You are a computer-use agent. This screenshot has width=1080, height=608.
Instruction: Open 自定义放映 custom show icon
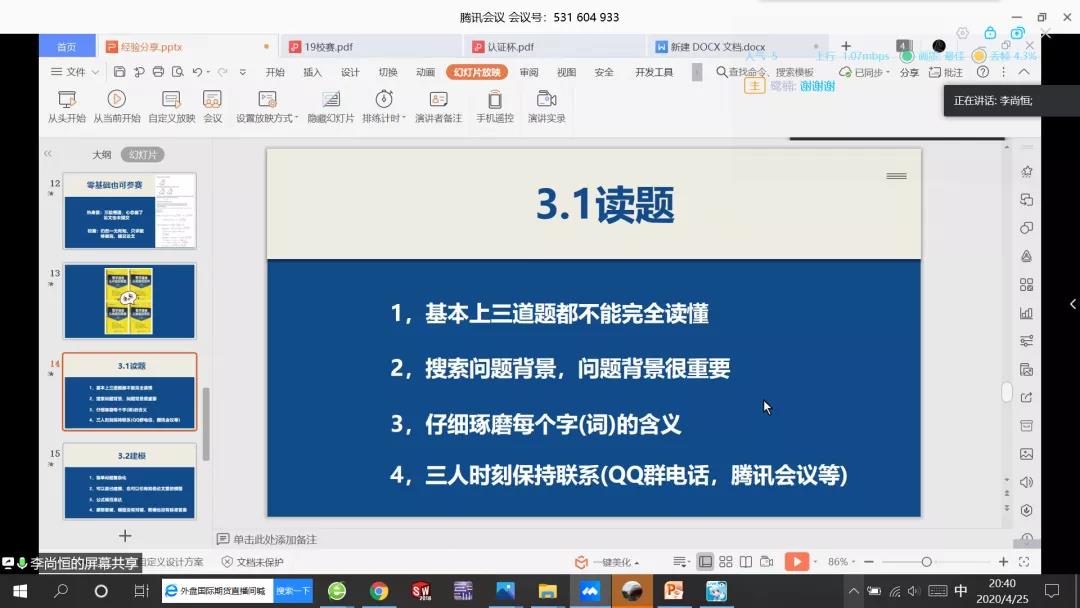(171, 100)
